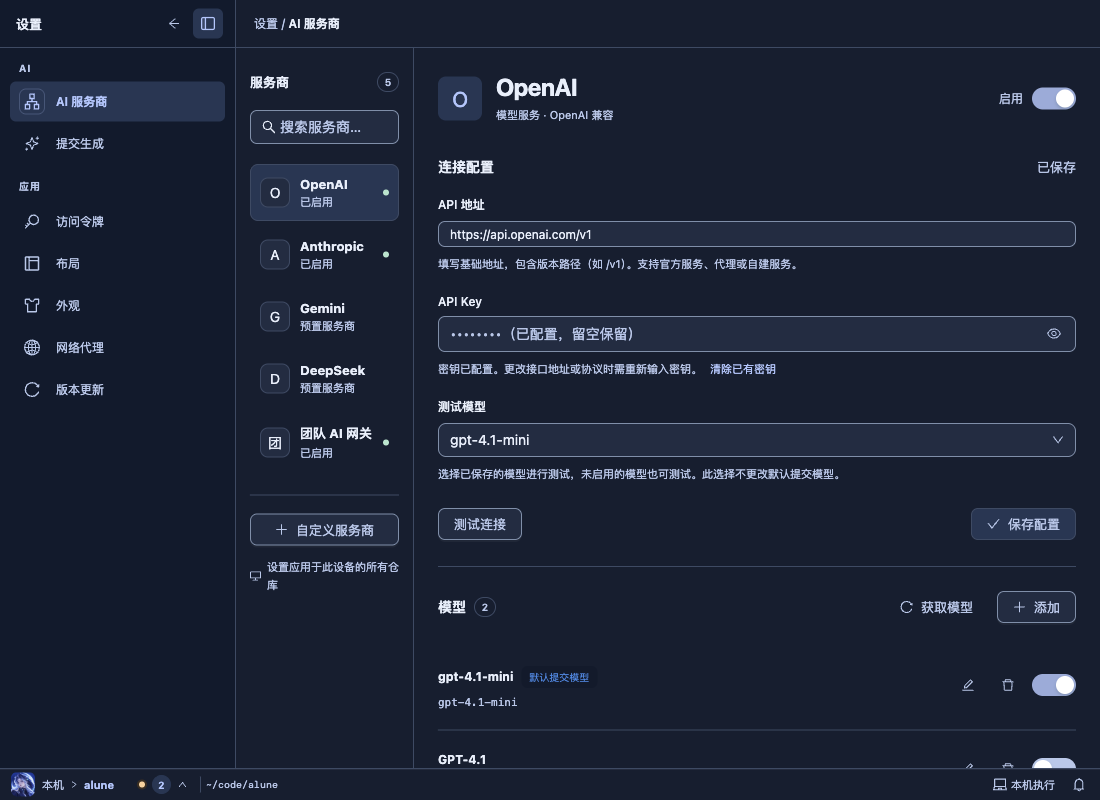Click alune repository in status bar
1100x800 pixels.
point(99,785)
